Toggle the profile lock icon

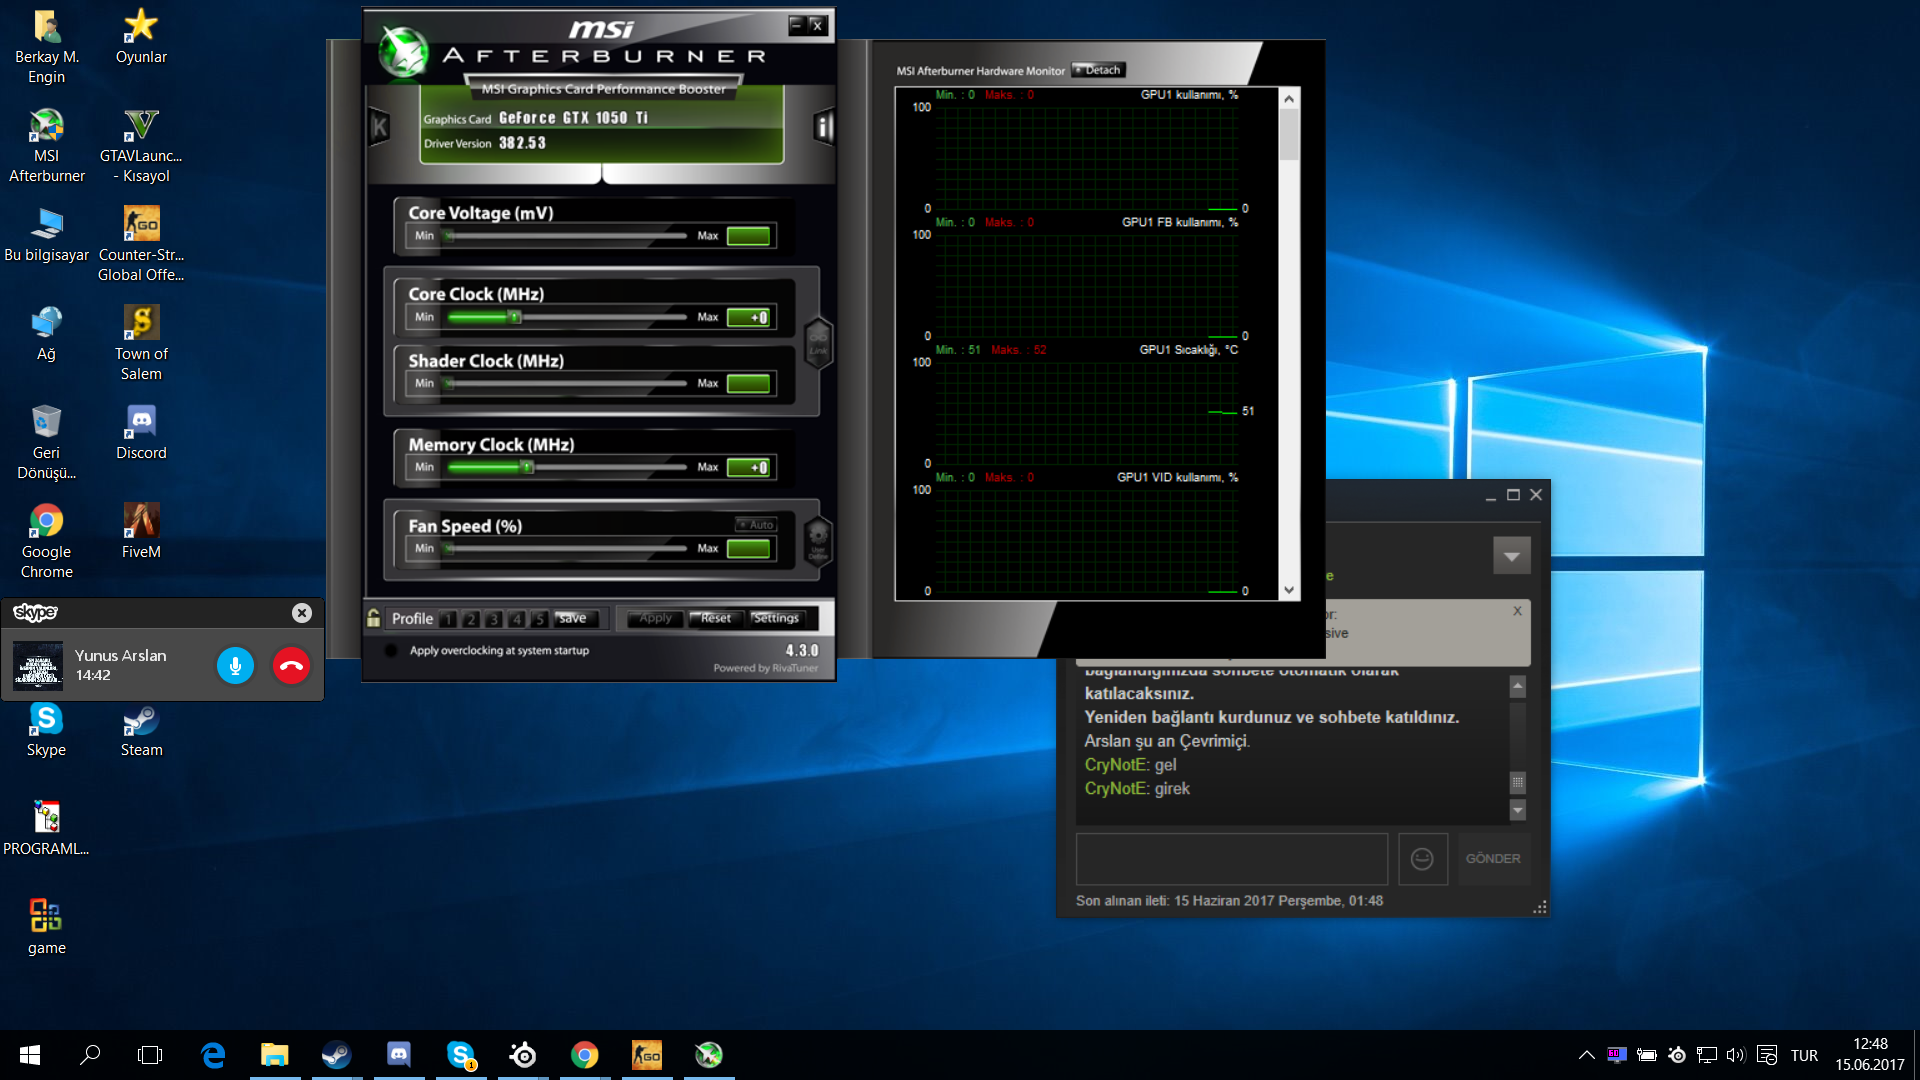(x=373, y=618)
